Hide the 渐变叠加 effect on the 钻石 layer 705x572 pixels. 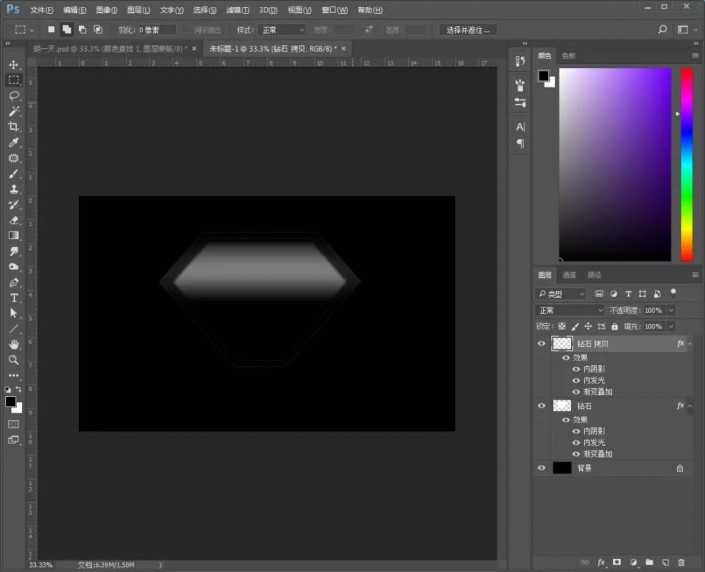click(576, 454)
